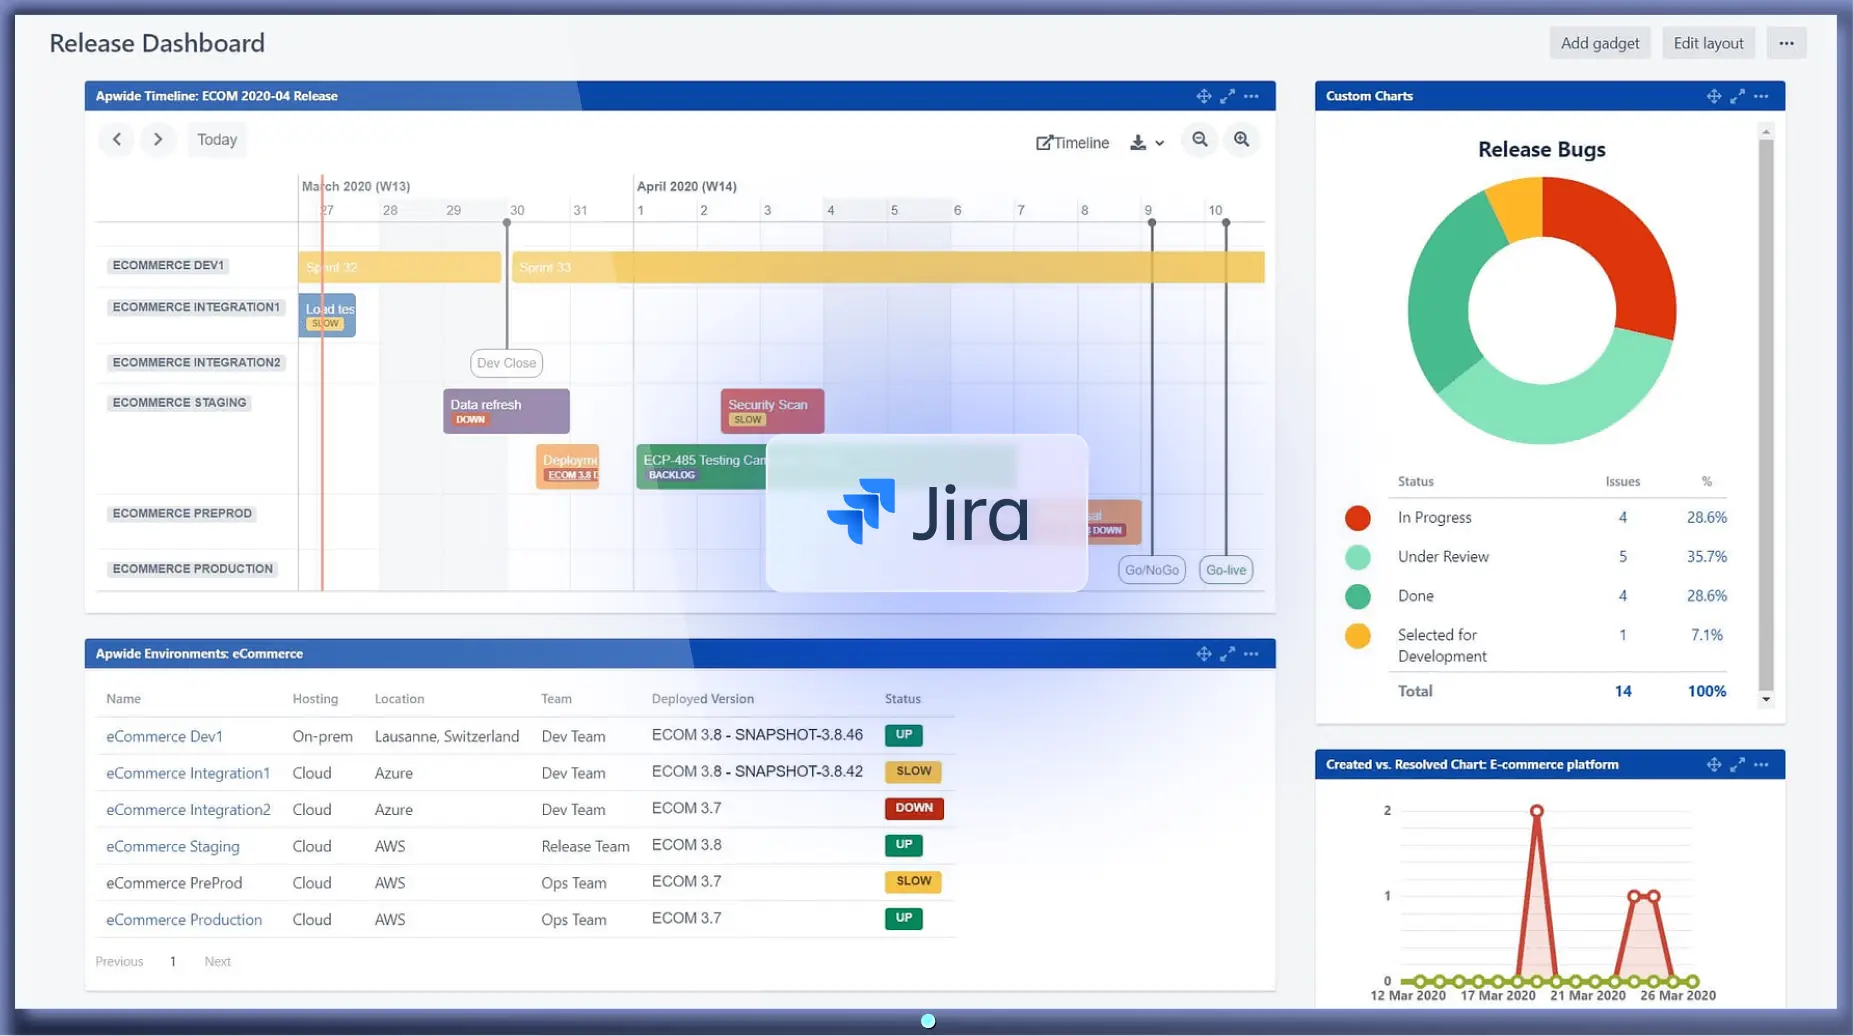Open Apwide Environments gadget options menu
Image resolution: width=1853 pixels, height=1036 pixels.
(1251, 654)
